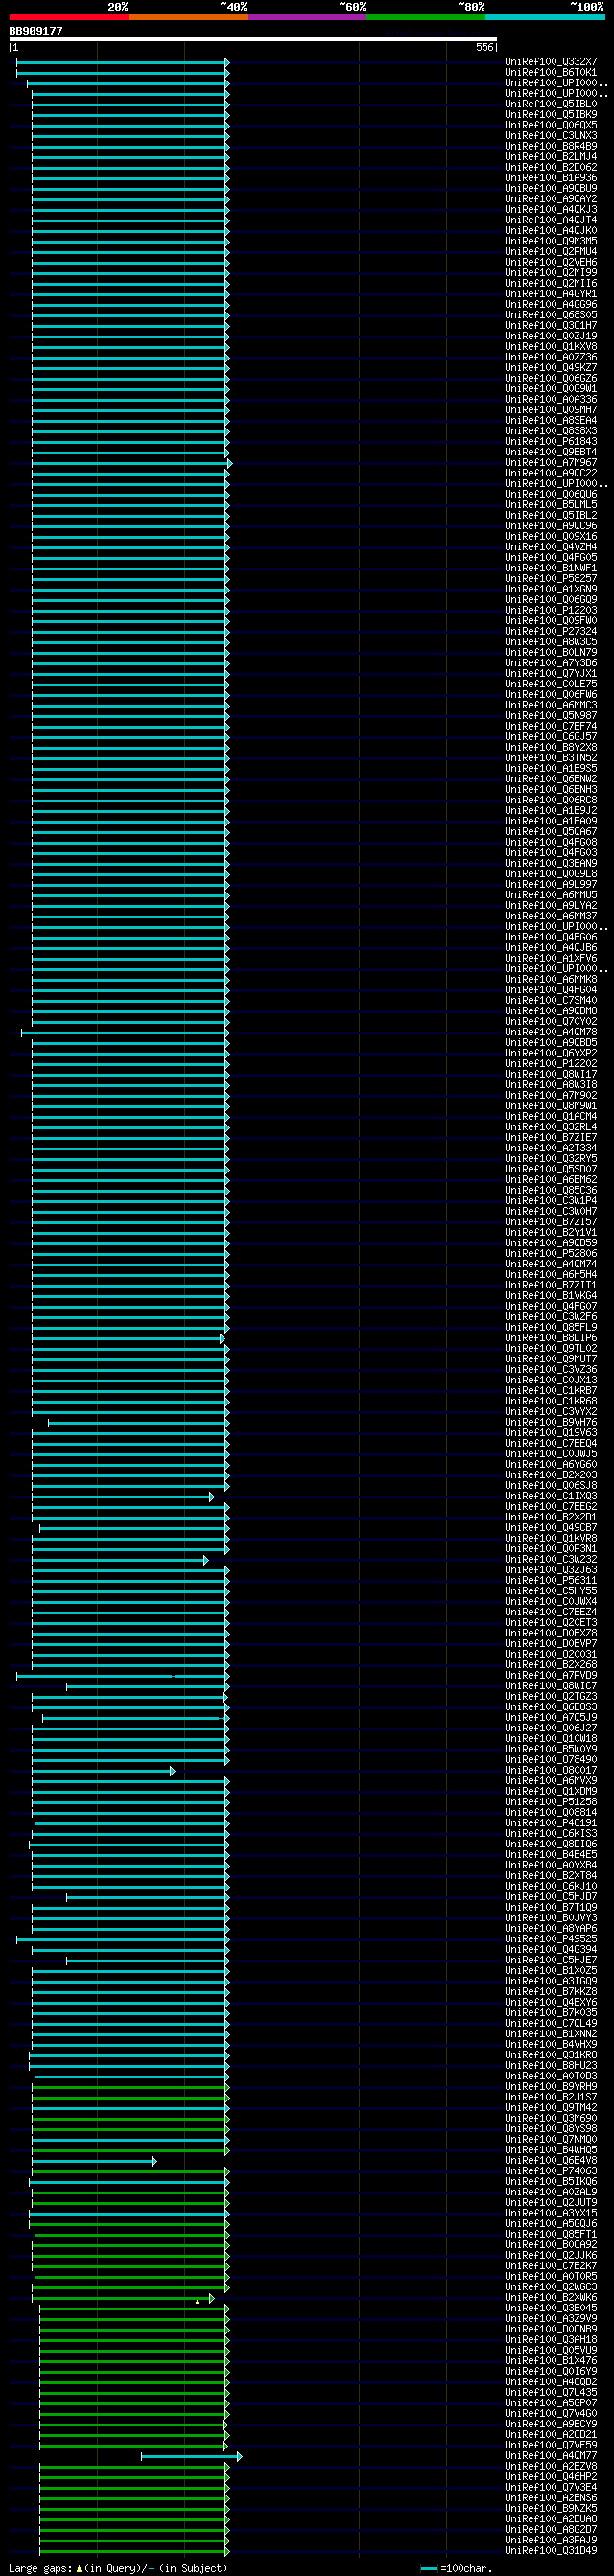Click the purple ~60% identity legend bar
Viewport: 614px width, 2576px height.
pyautogui.click(x=307, y=17)
